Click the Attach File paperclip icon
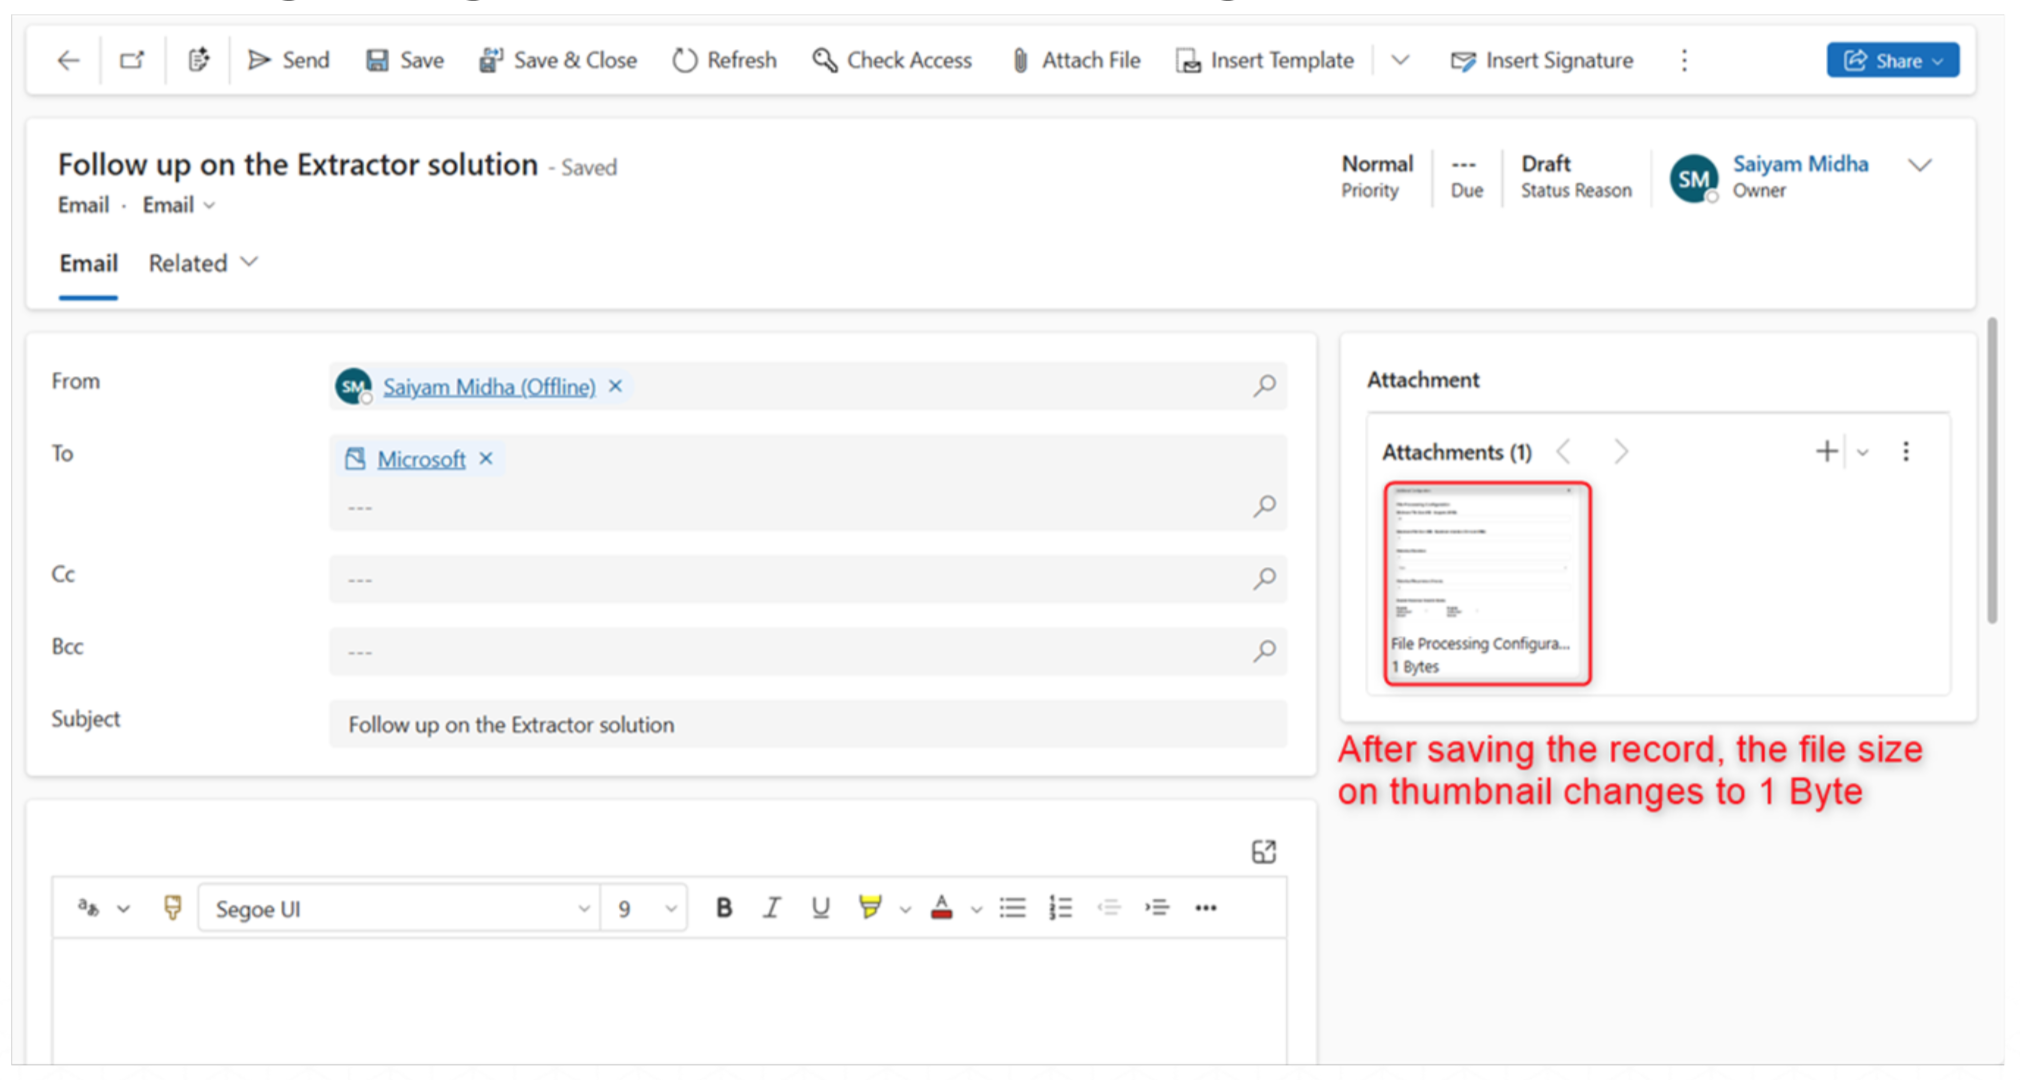 pos(1019,61)
